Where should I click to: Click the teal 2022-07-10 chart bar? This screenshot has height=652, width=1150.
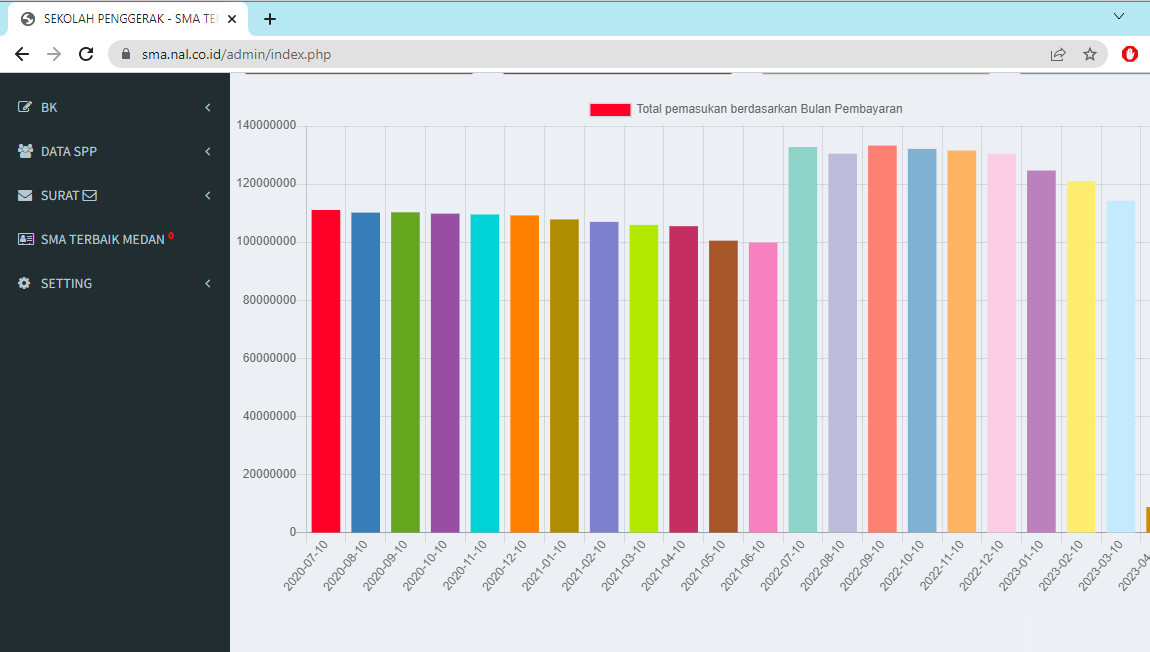click(803, 340)
